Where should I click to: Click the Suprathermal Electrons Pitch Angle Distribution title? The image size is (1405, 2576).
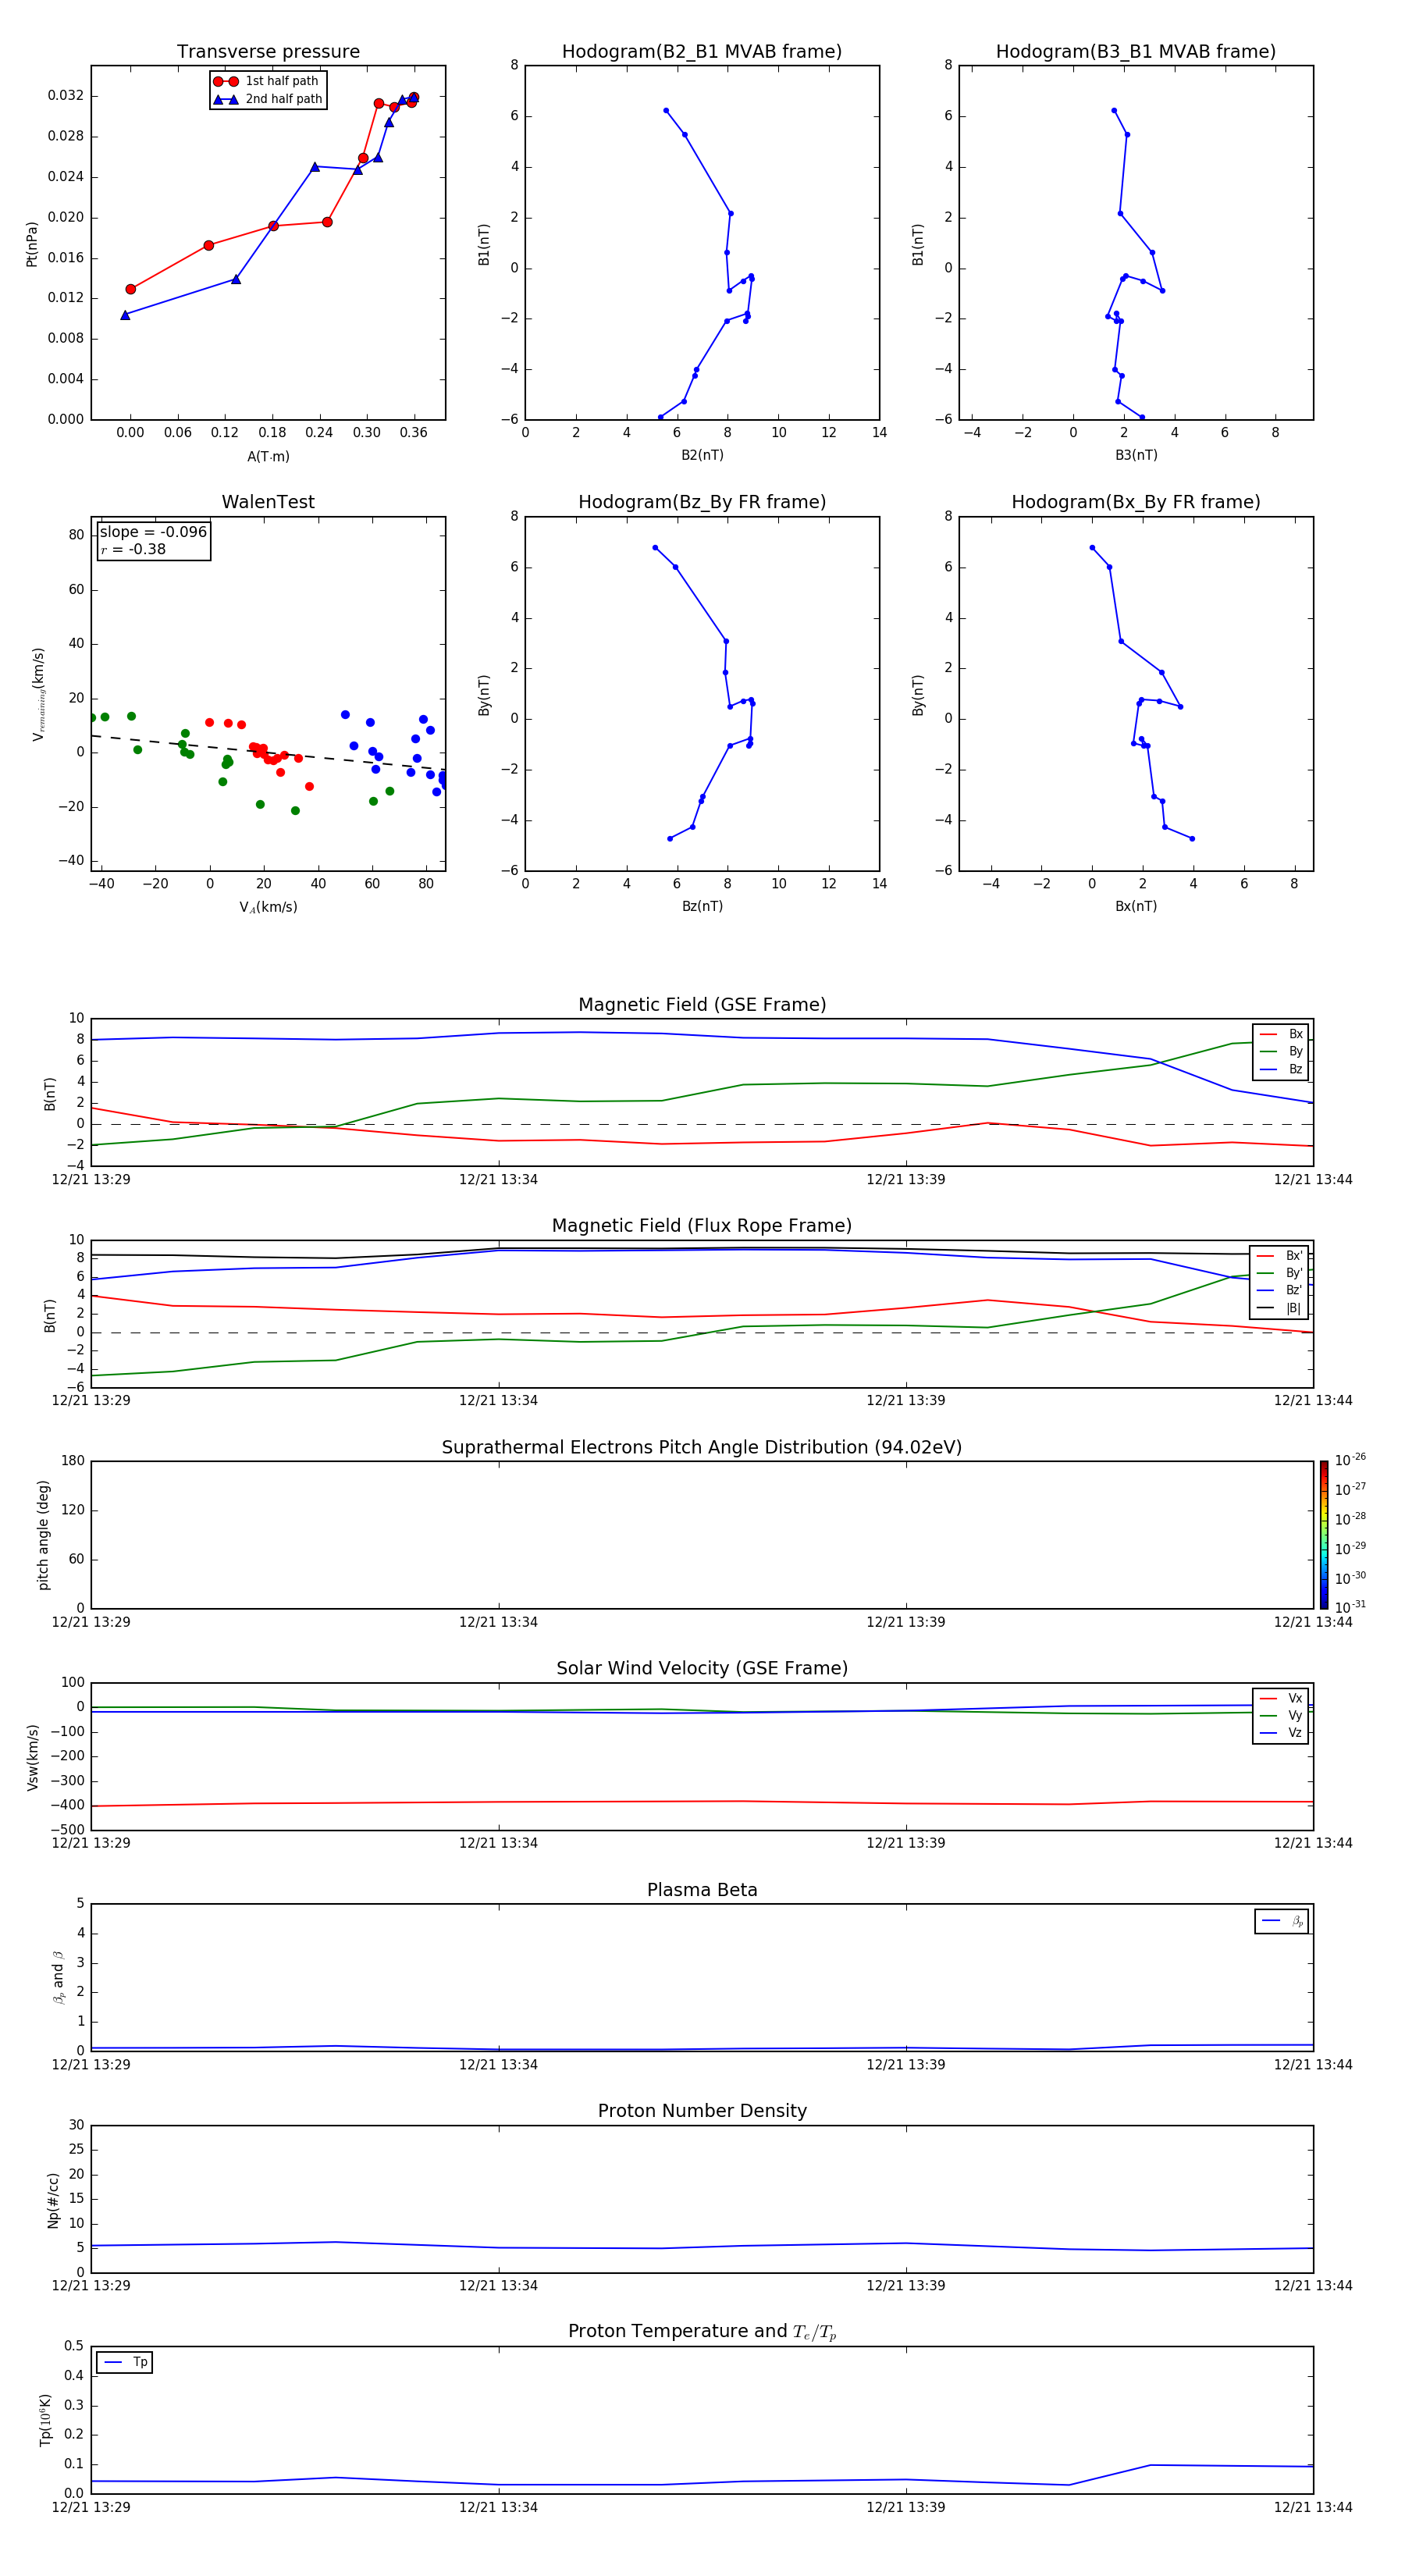[702, 1448]
